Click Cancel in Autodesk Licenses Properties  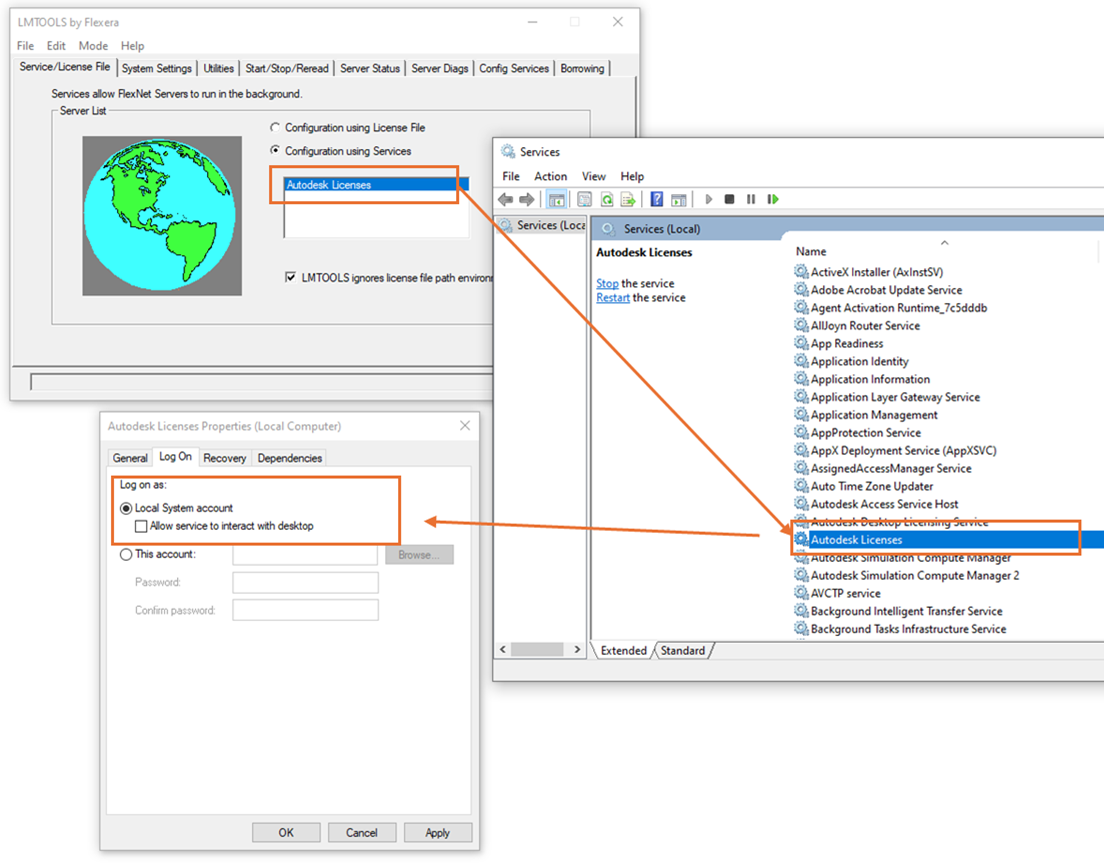pos(362,832)
